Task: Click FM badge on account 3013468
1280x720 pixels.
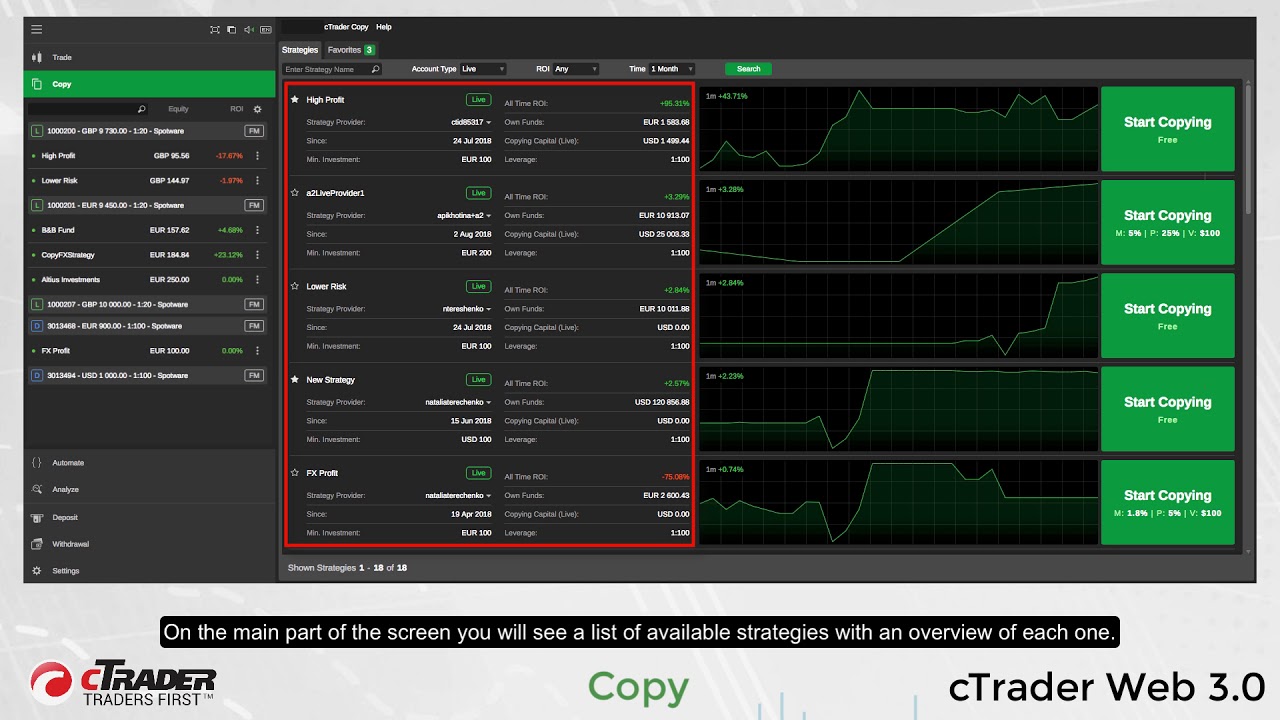Action: (254, 326)
